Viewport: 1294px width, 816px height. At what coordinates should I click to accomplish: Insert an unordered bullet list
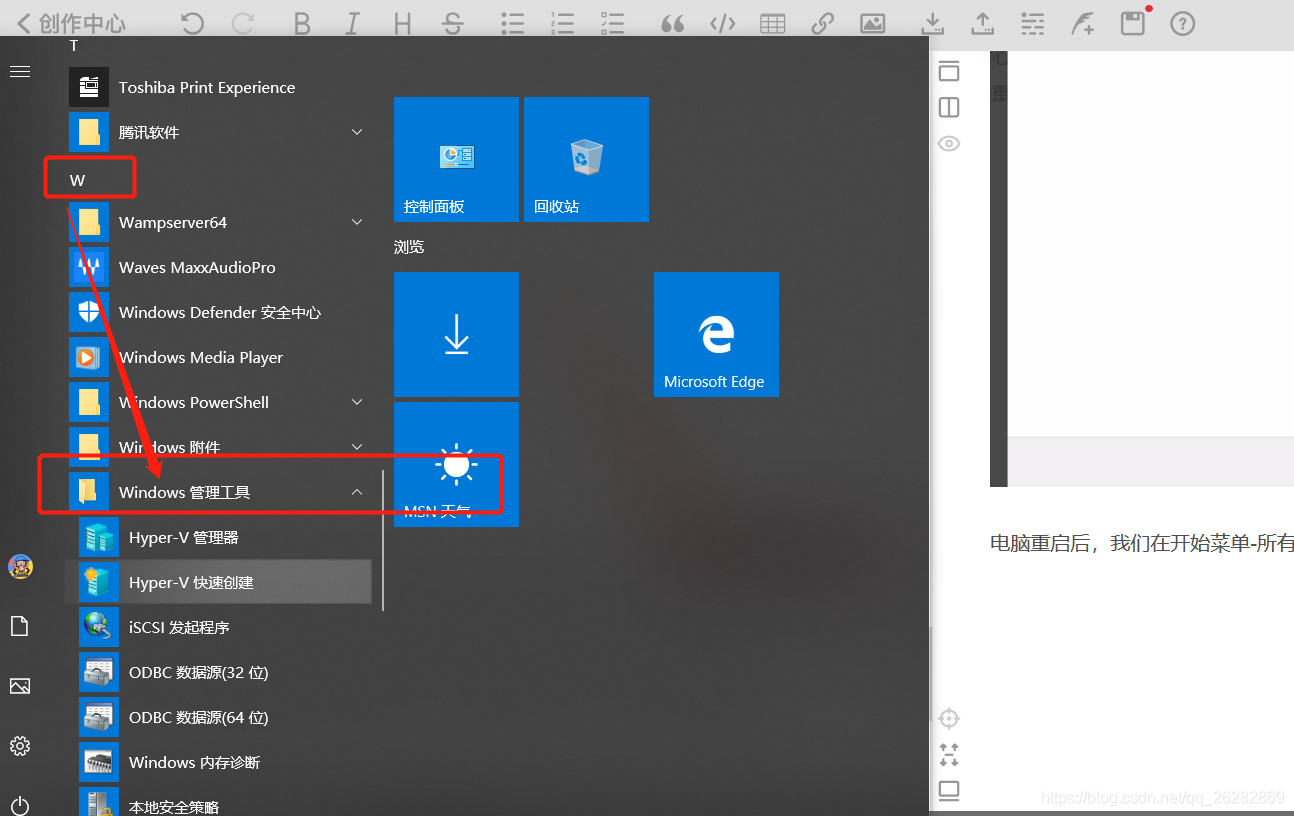(513, 23)
